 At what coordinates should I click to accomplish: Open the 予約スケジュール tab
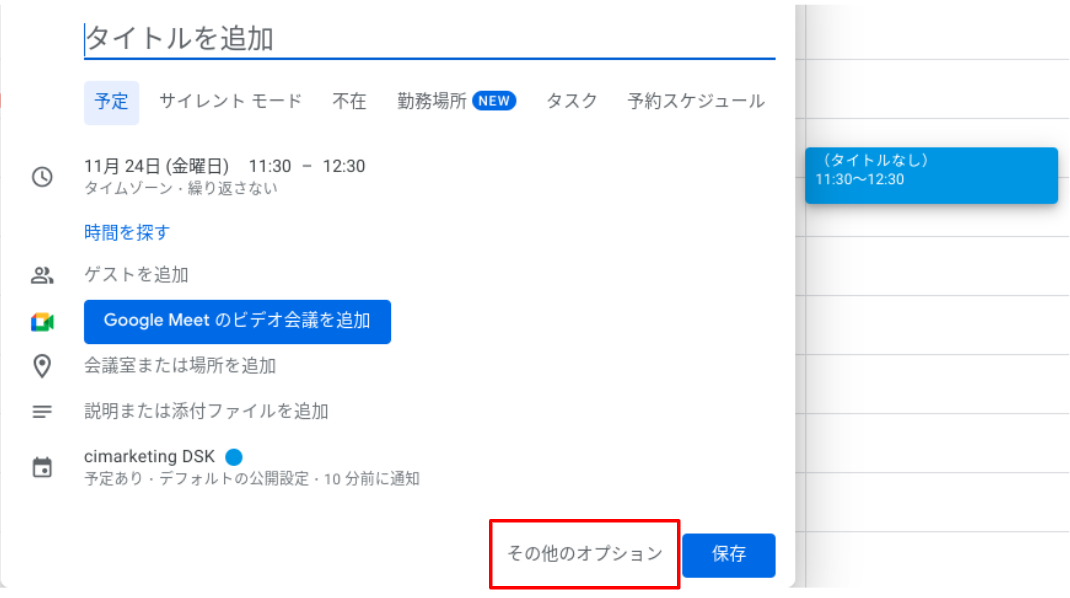point(696,102)
